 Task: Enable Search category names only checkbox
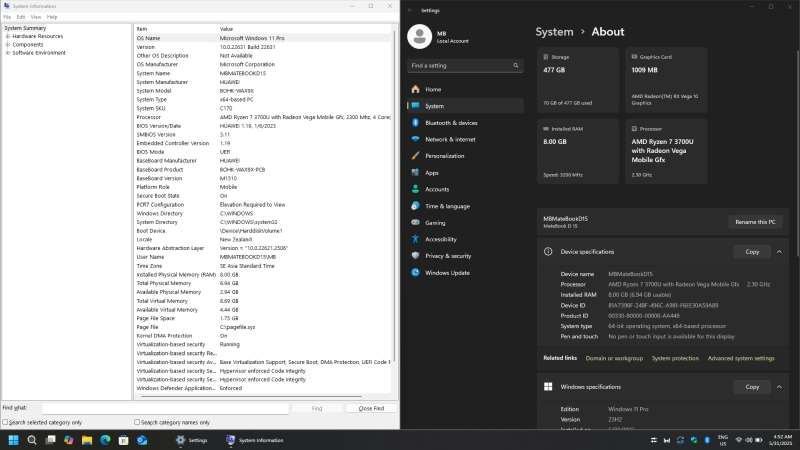(x=137, y=422)
